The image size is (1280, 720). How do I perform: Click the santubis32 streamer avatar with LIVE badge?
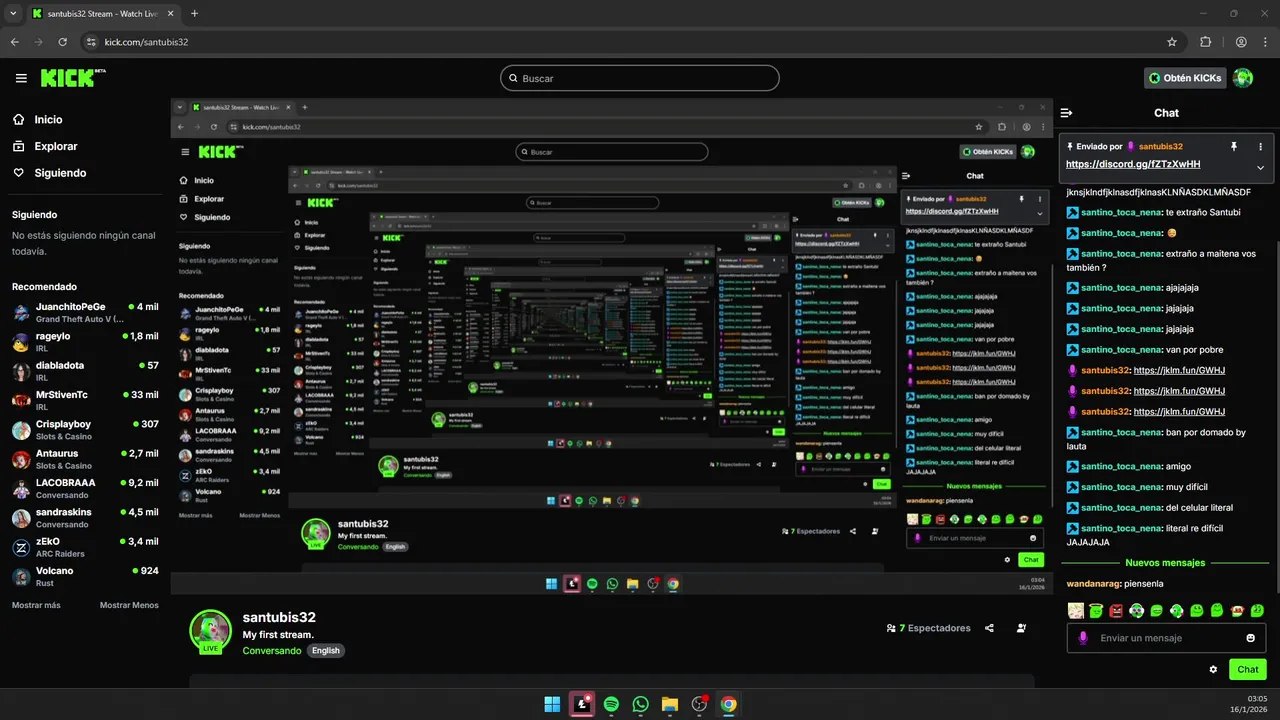click(x=211, y=632)
